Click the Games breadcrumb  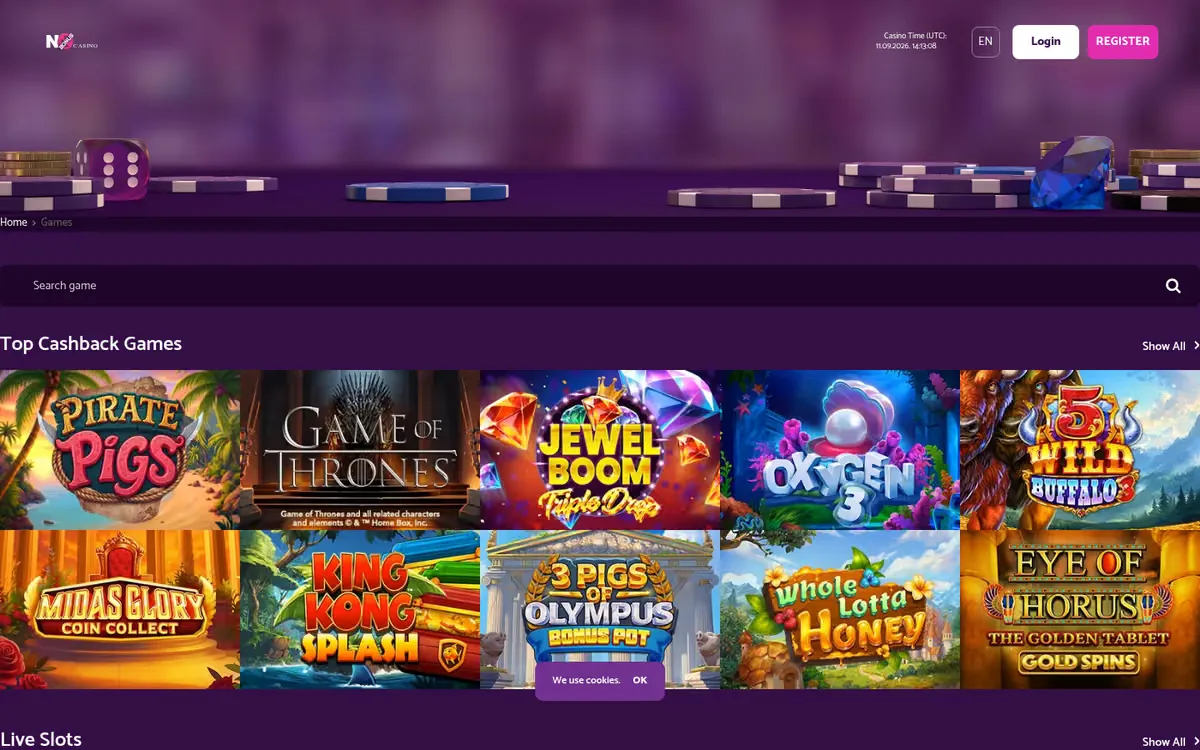click(56, 222)
